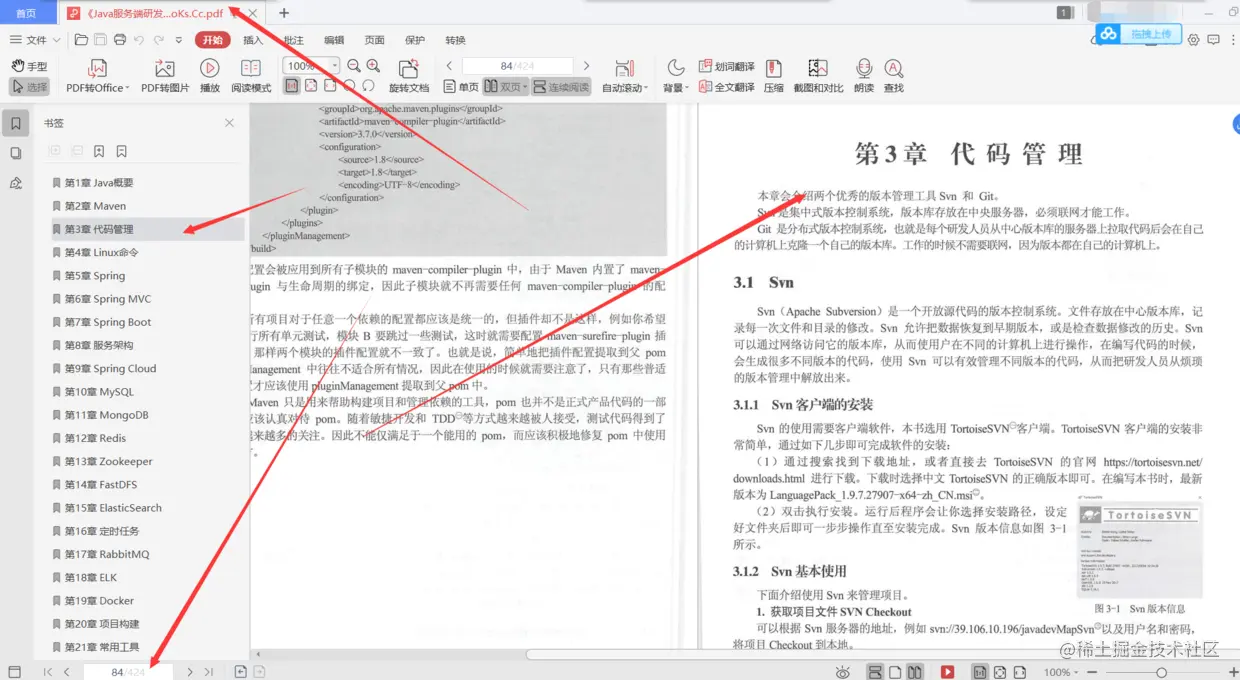Compress the PDF (压缩)

click(x=773, y=76)
